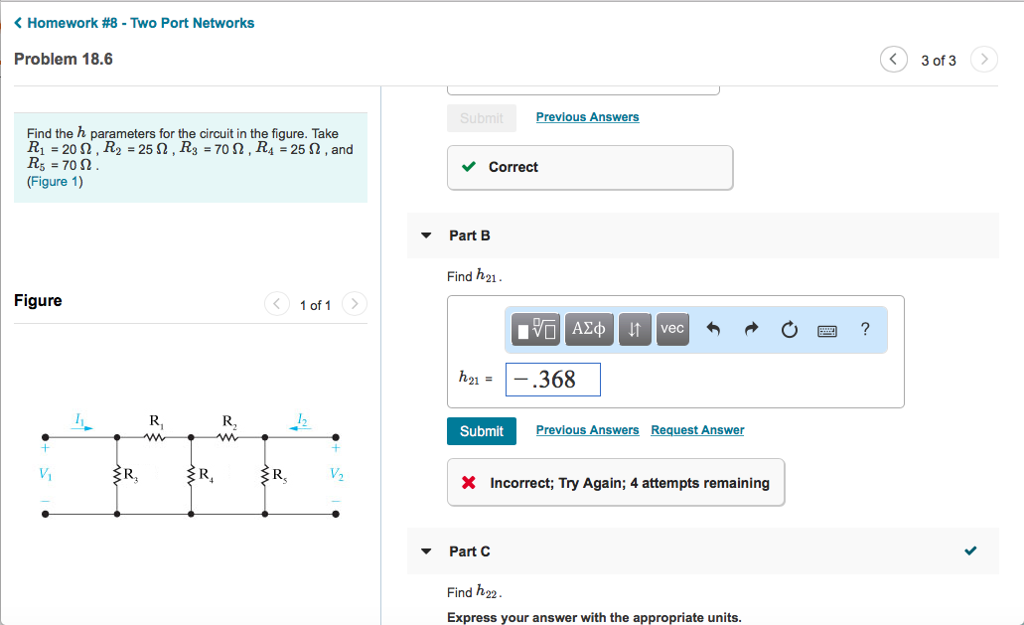The height and width of the screenshot is (625, 1024).
Task: Show next figure arrow
Action: tap(355, 304)
